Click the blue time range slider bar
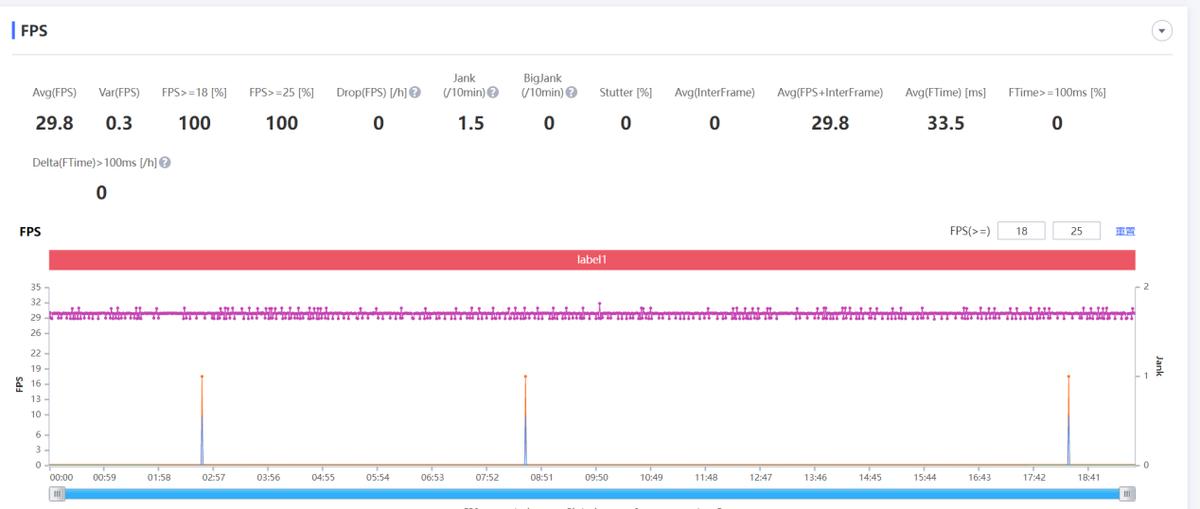 click(x=592, y=493)
